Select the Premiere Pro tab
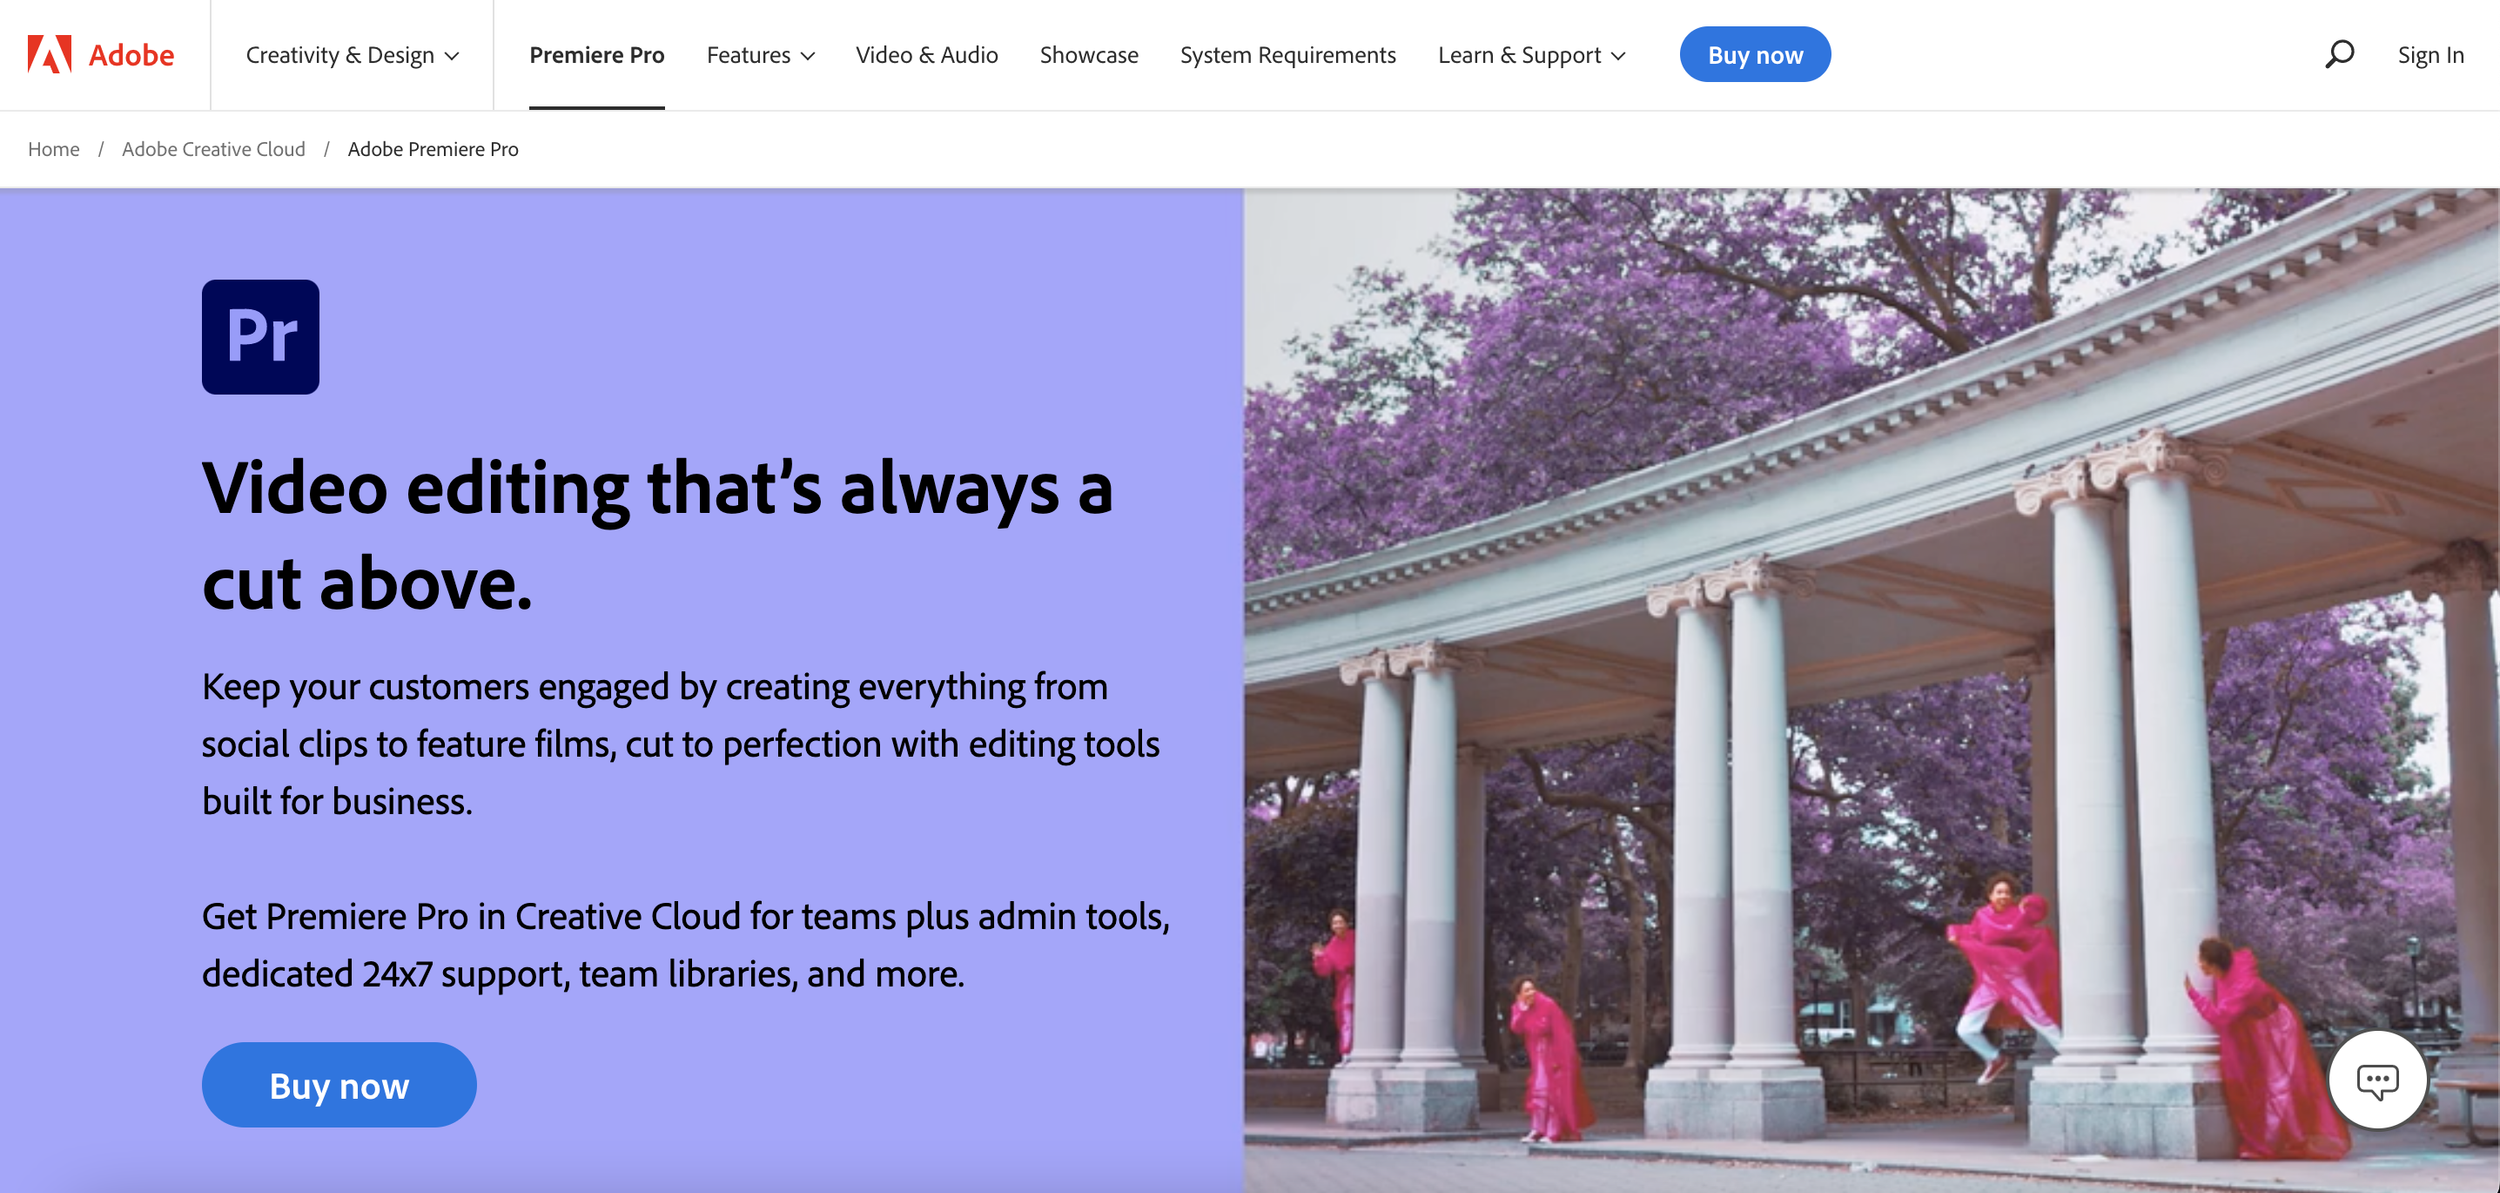The image size is (2500, 1193). coord(597,55)
